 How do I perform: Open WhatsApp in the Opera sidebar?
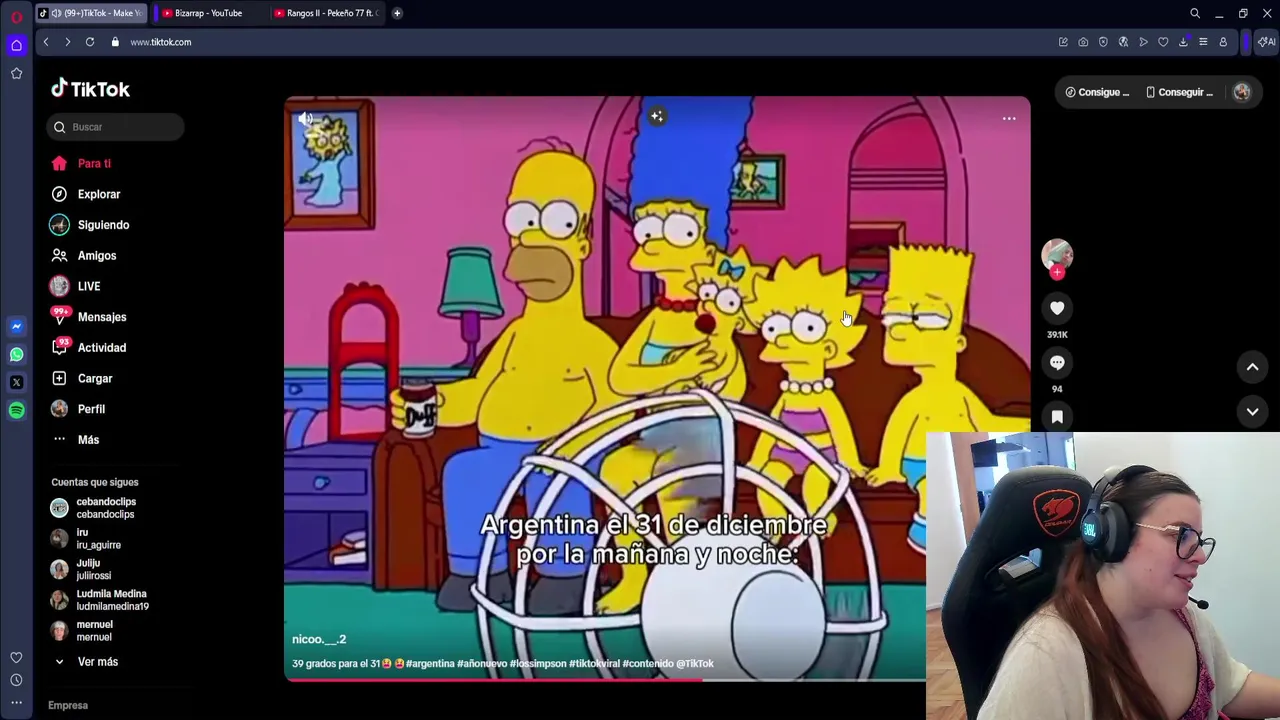tap(16, 354)
